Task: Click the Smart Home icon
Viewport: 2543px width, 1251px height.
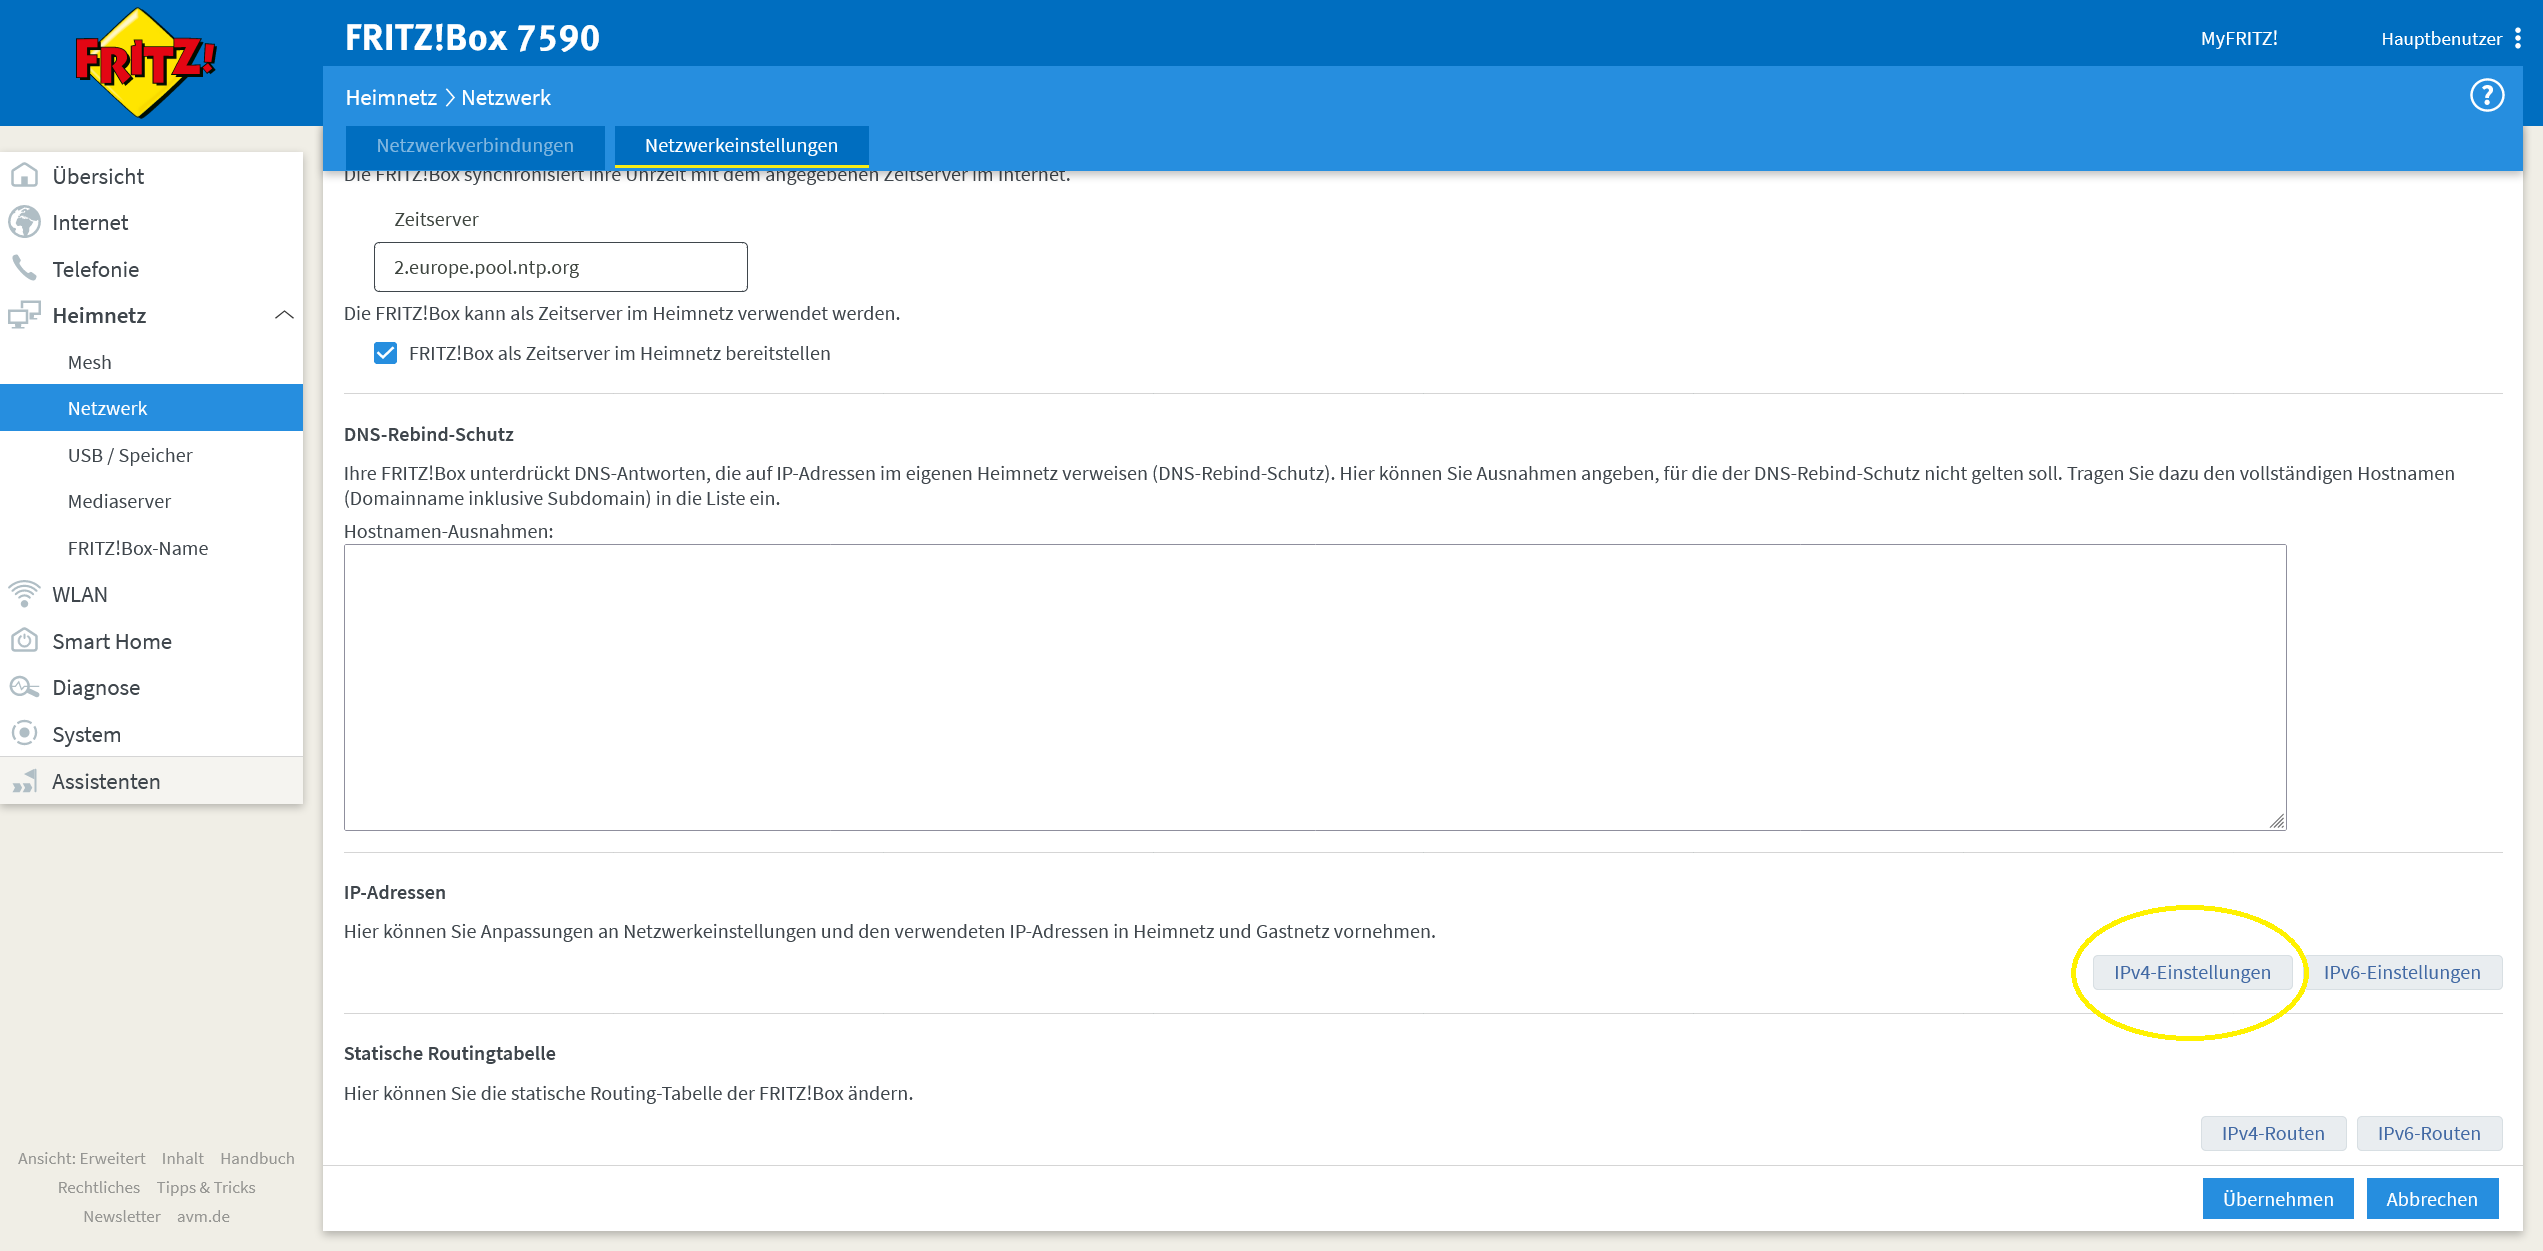Action: point(24,641)
